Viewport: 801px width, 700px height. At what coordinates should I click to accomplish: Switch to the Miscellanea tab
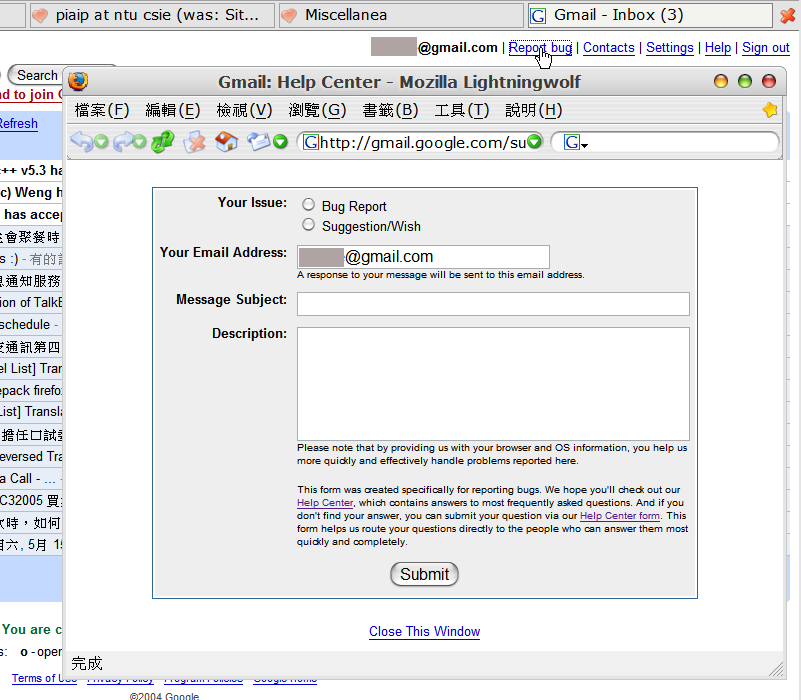point(402,15)
